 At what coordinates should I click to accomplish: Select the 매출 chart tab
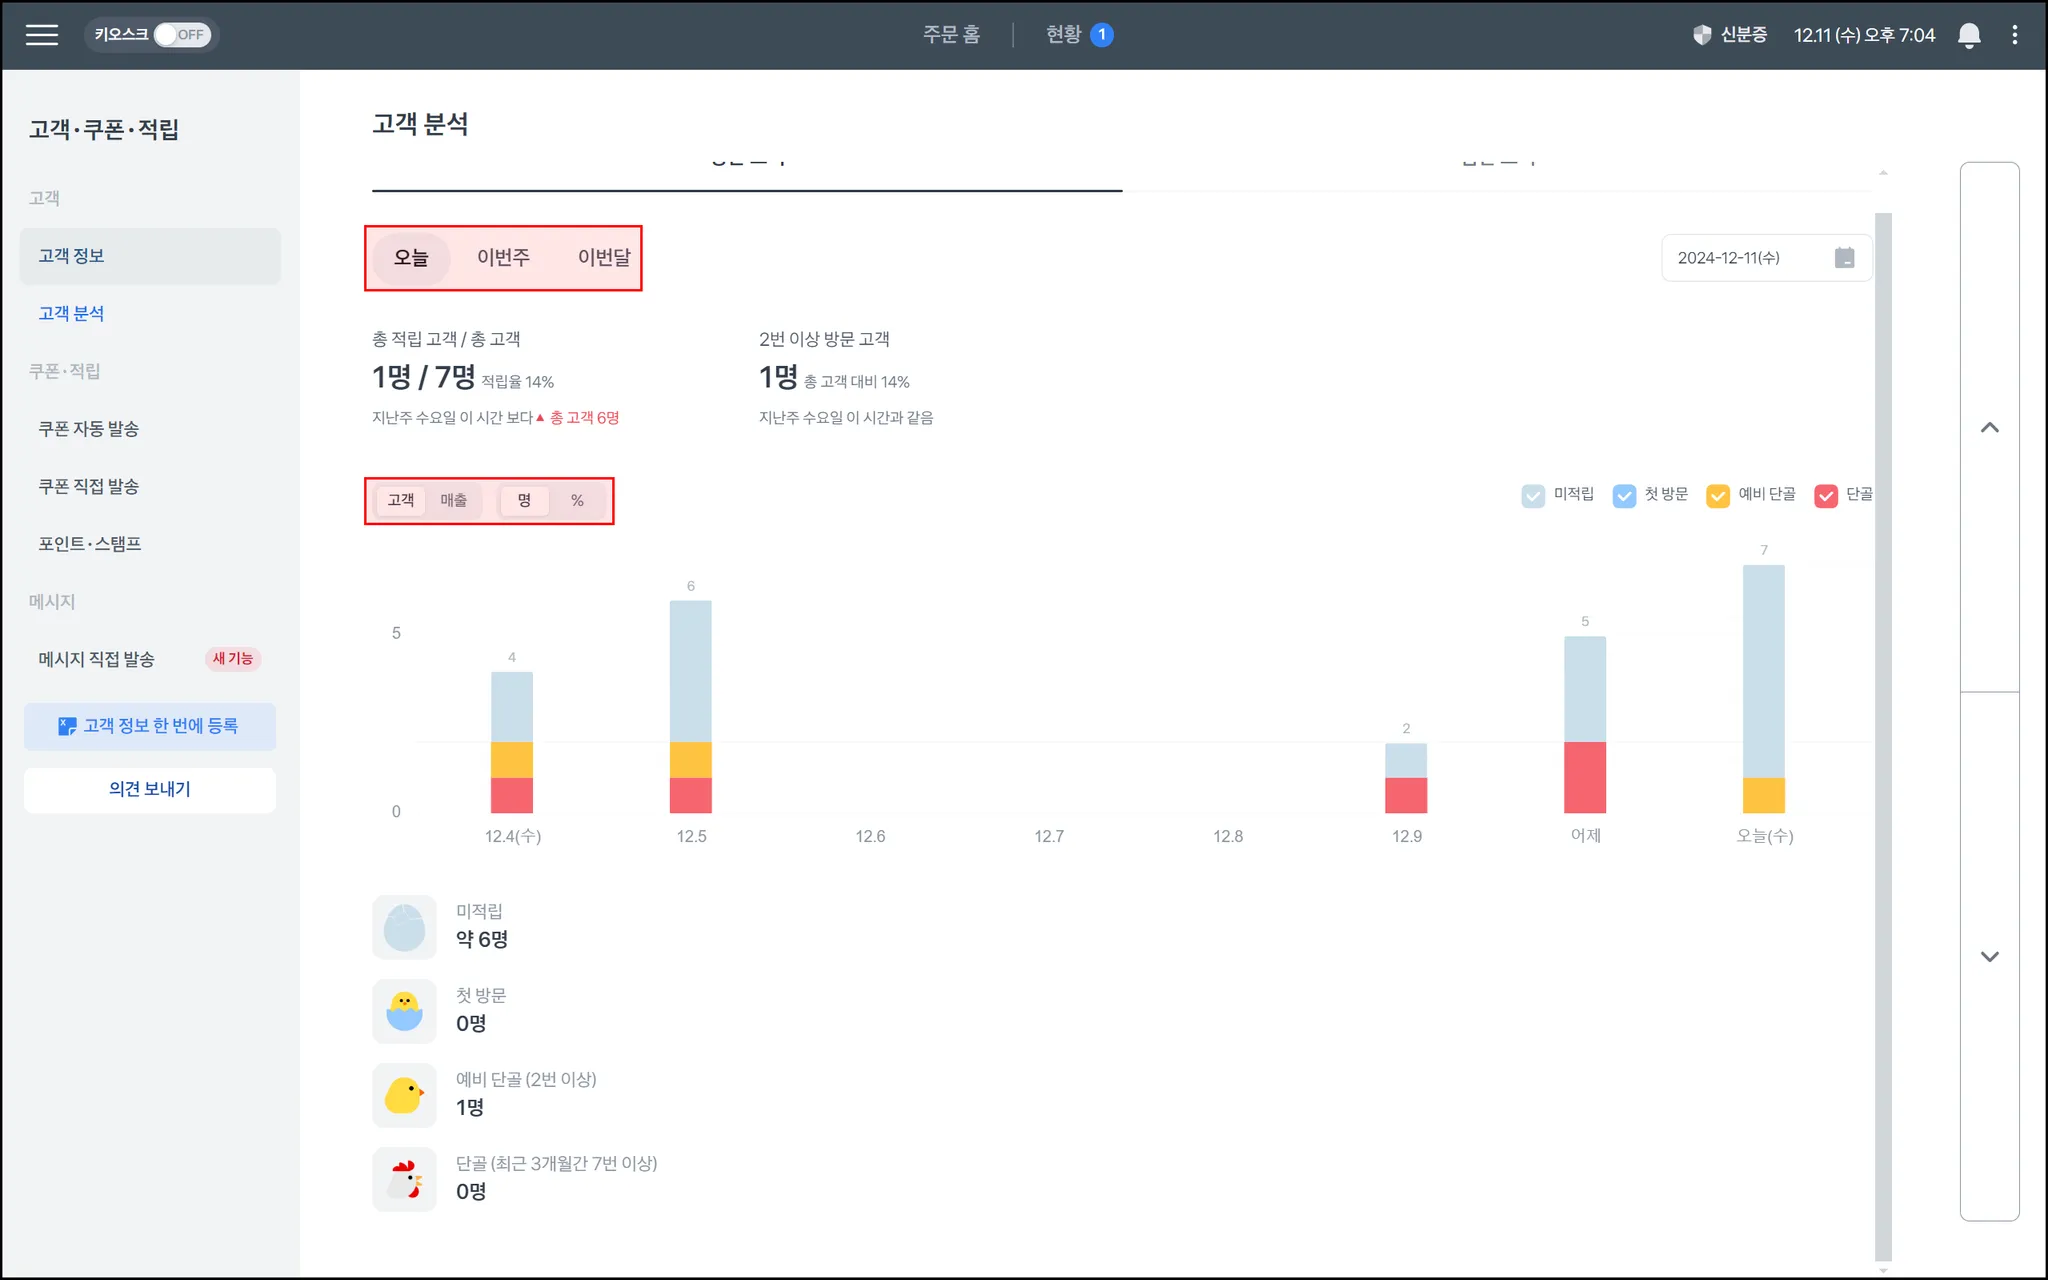(453, 500)
